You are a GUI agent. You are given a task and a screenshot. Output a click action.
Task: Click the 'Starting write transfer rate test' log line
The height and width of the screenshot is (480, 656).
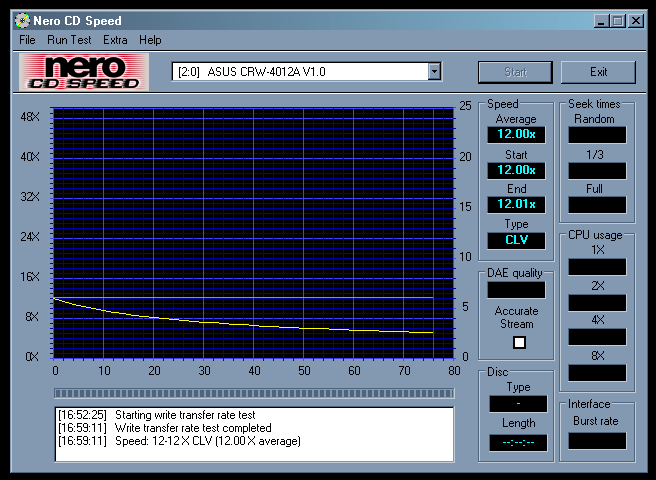(156, 415)
